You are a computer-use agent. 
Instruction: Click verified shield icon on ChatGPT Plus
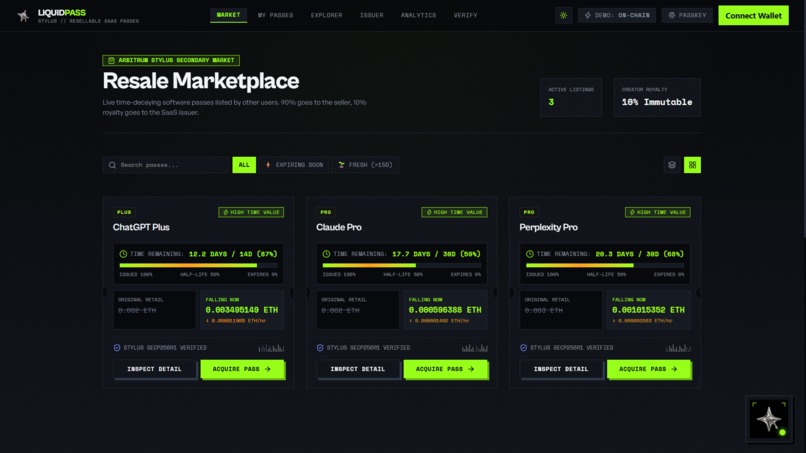click(x=117, y=348)
